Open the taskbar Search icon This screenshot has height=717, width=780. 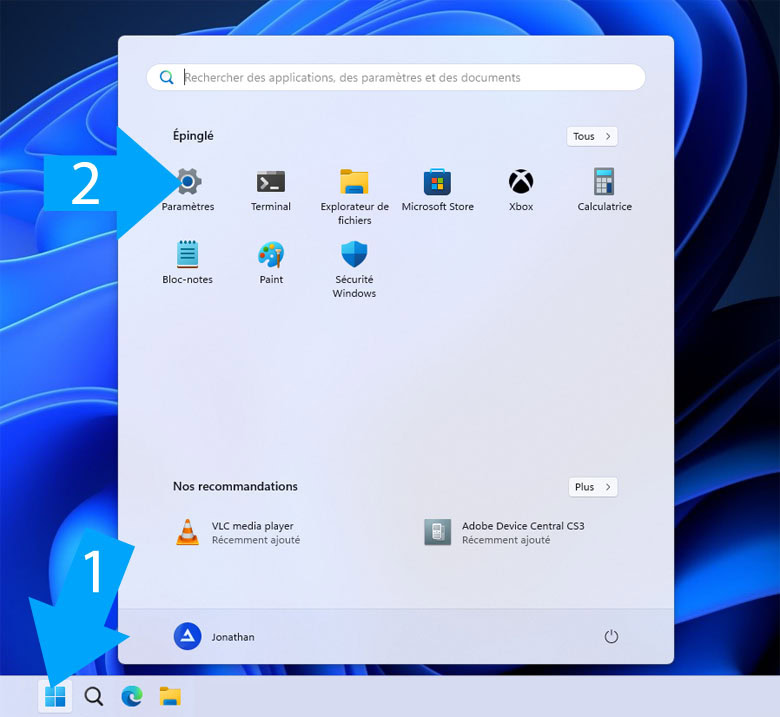click(94, 696)
